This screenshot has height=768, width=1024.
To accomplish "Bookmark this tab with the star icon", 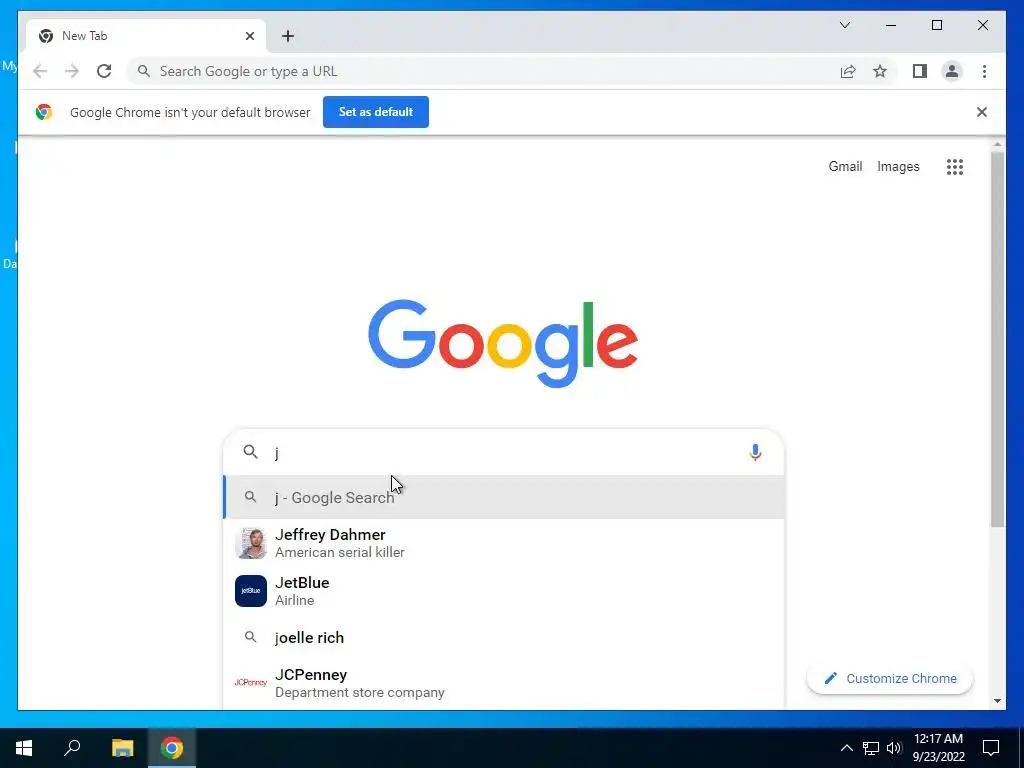I will pyautogui.click(x=880, y=71).
